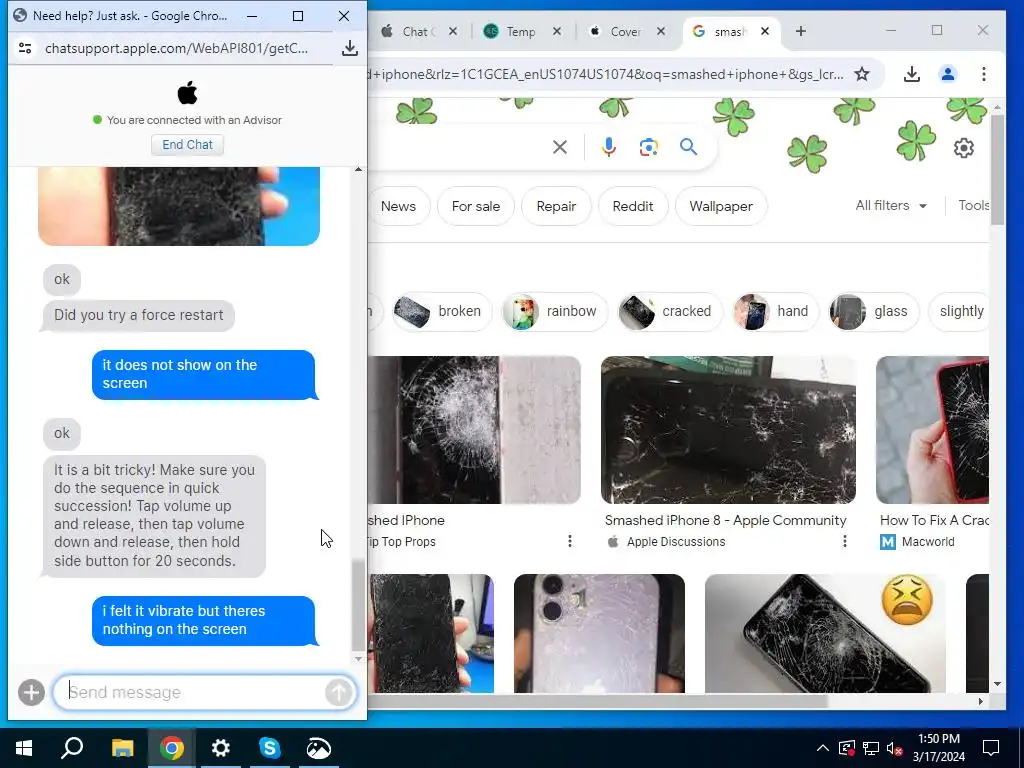Refine search with rainbow chip
1024x768 pixels.
click(x=554, y=312)
